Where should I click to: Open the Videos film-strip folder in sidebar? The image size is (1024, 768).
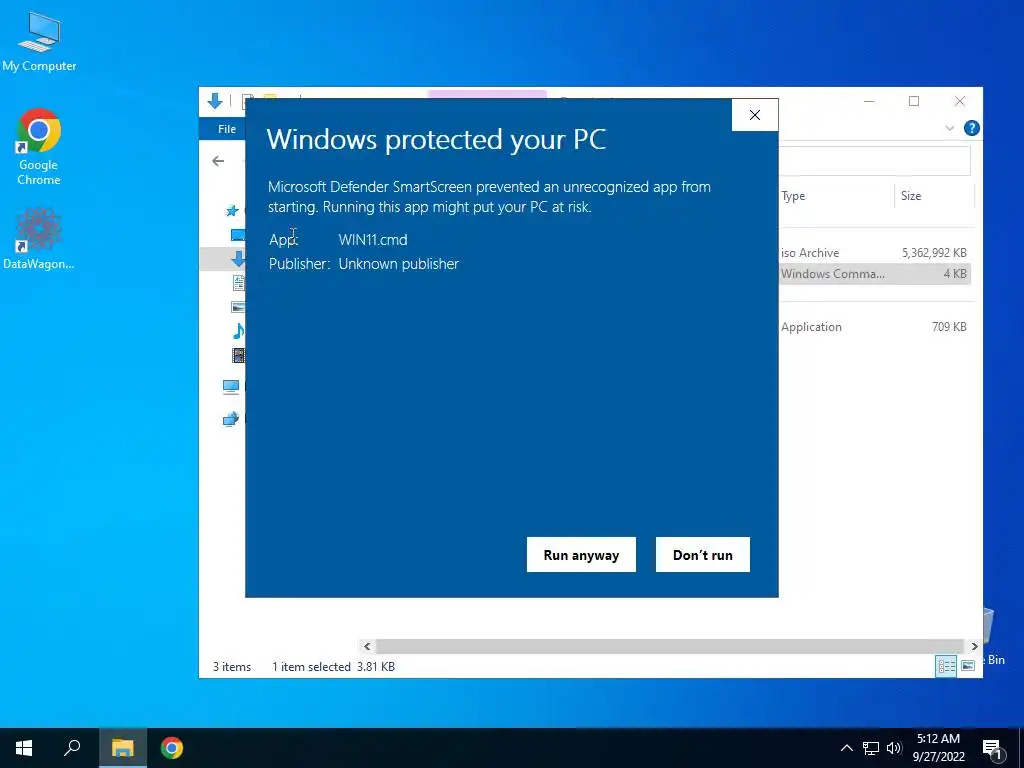click(x=239, y=355)
